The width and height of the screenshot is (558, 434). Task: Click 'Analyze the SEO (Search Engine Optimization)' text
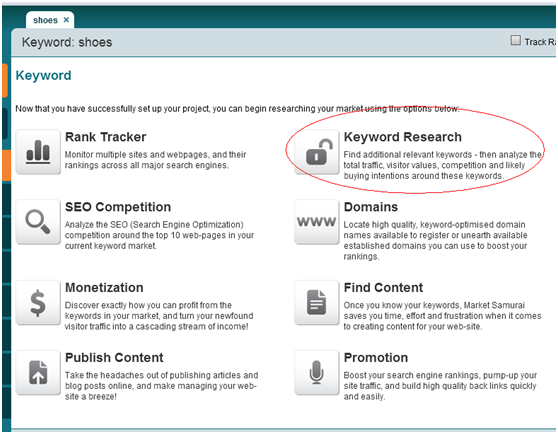pos(159,235)
